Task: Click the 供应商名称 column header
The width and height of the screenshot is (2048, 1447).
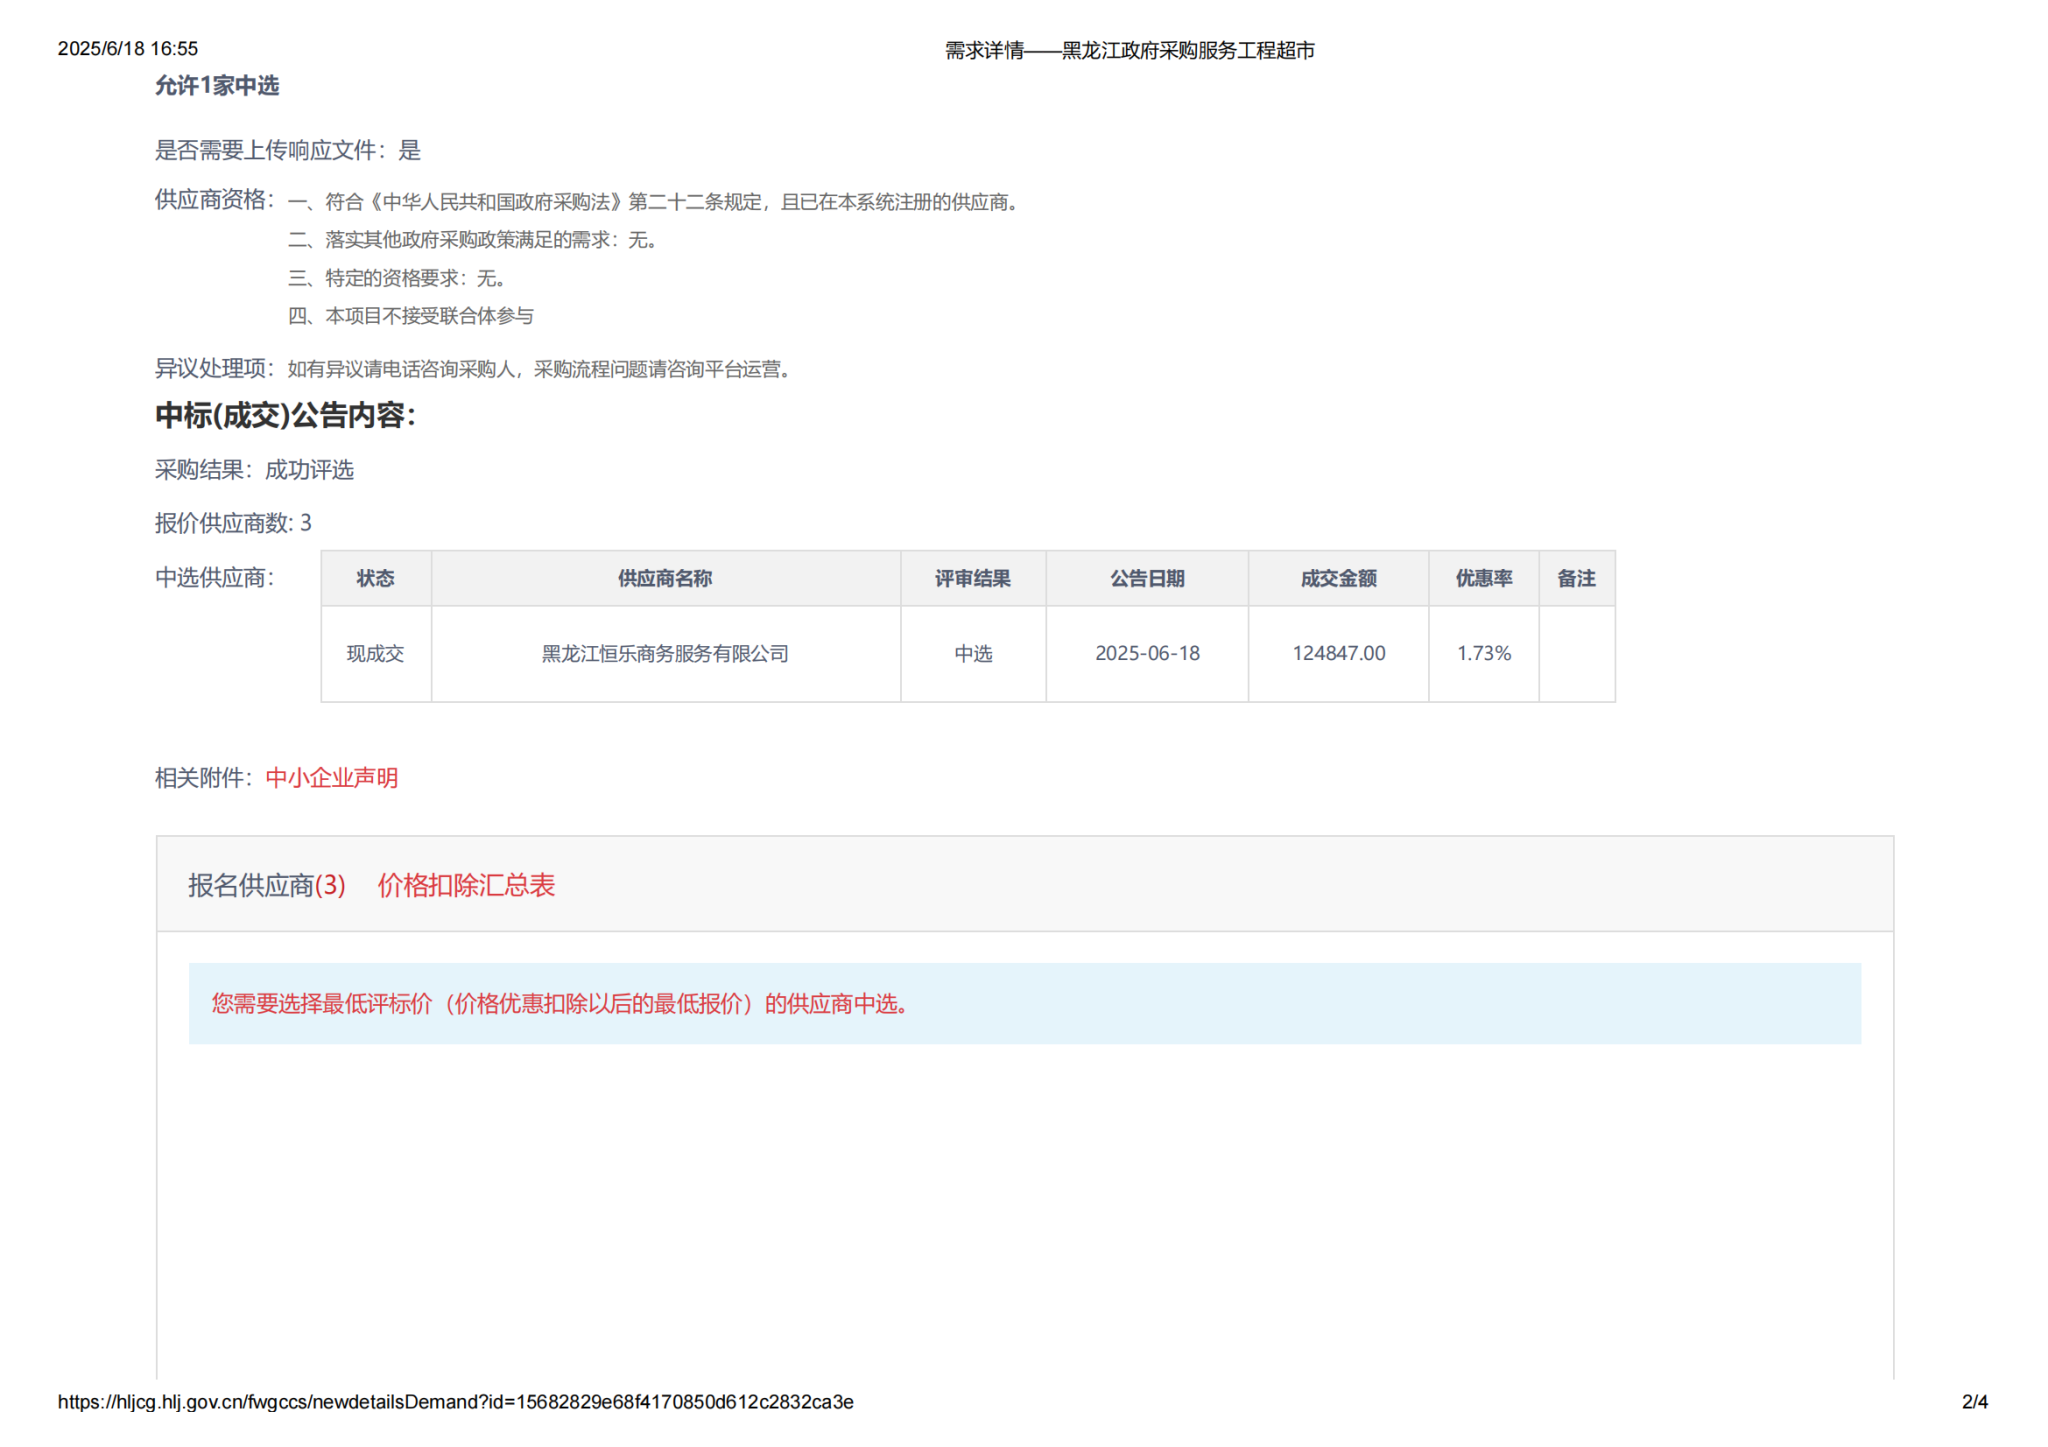Action: [665, 578]
